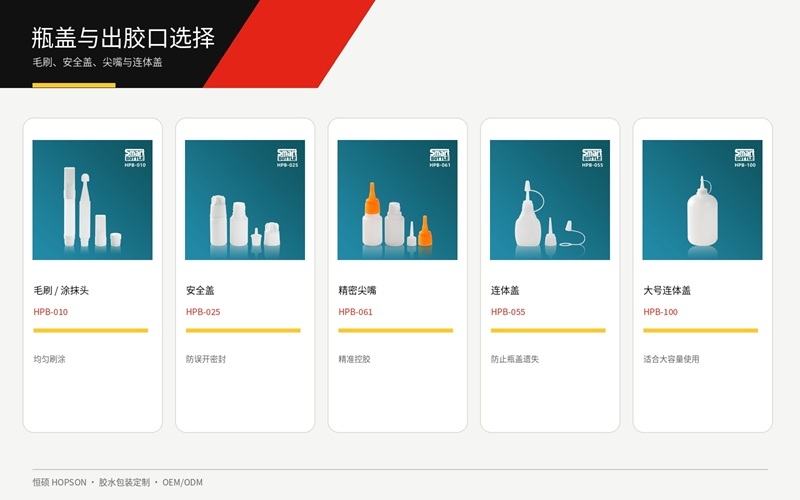The height and width of the screenshot is (500, 800).
Task: Click the red HPB-025 model code
Action: (203, 312)
